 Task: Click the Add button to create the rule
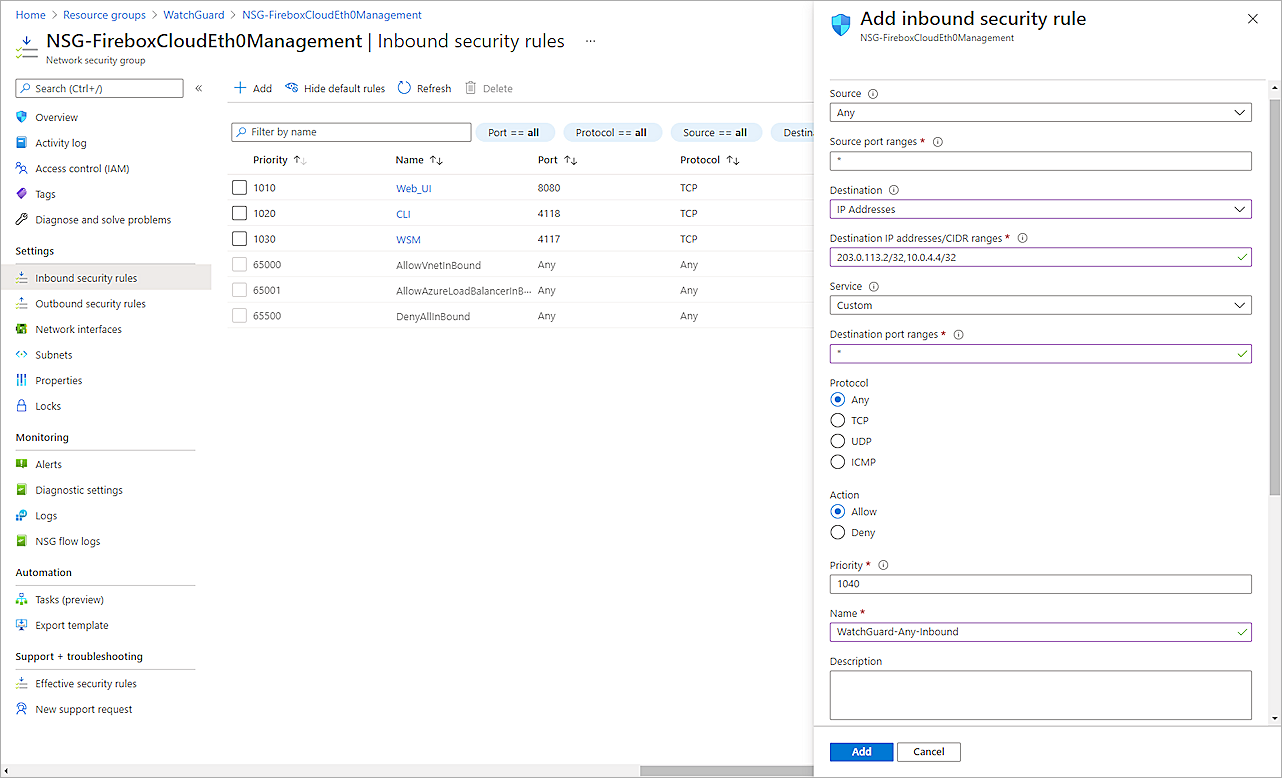[x=861, y=751]
